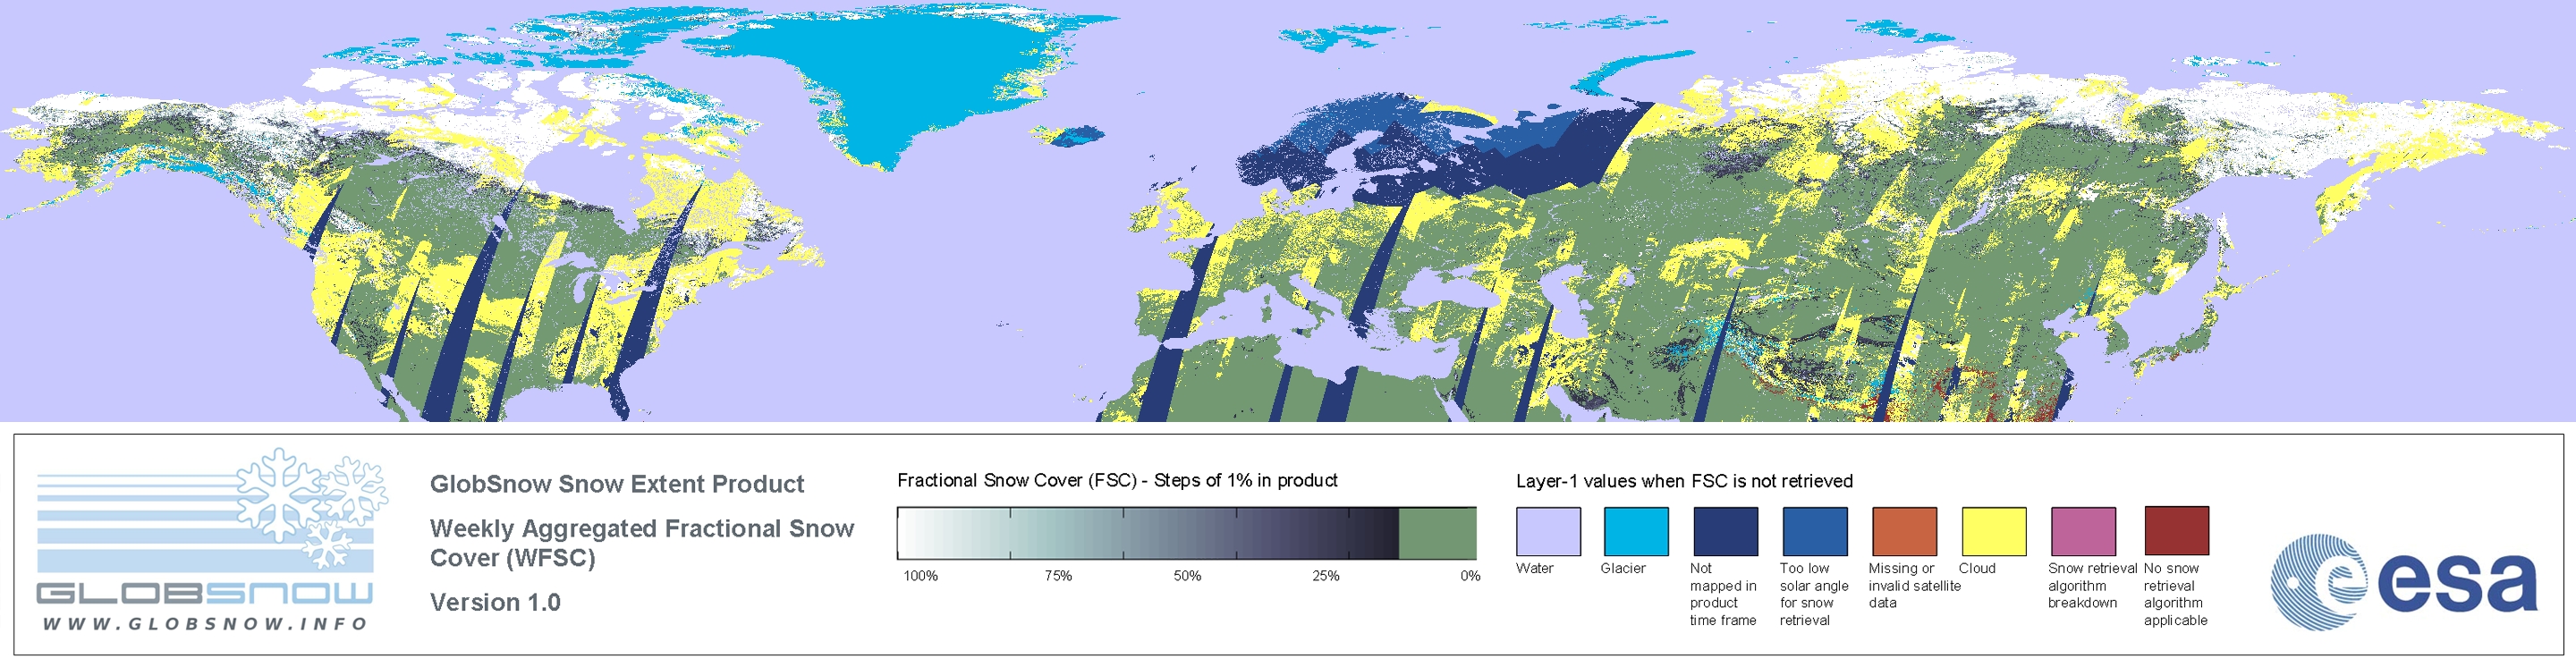The image size is (2576, 667).
Task: Click the 'GlobSnow Snow Extent Product' title
Action: [x=617, y=484]
